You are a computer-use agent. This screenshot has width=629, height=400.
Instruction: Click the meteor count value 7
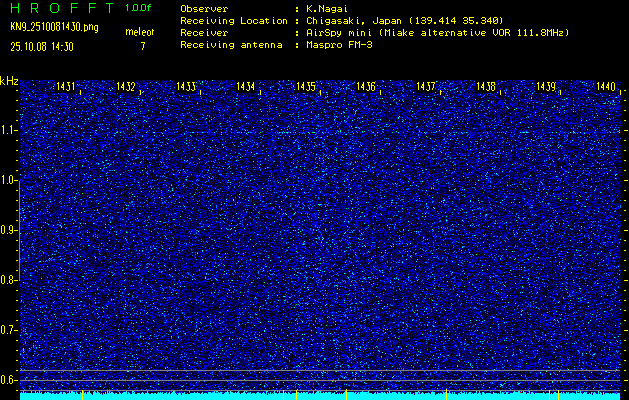click(142, 46)
